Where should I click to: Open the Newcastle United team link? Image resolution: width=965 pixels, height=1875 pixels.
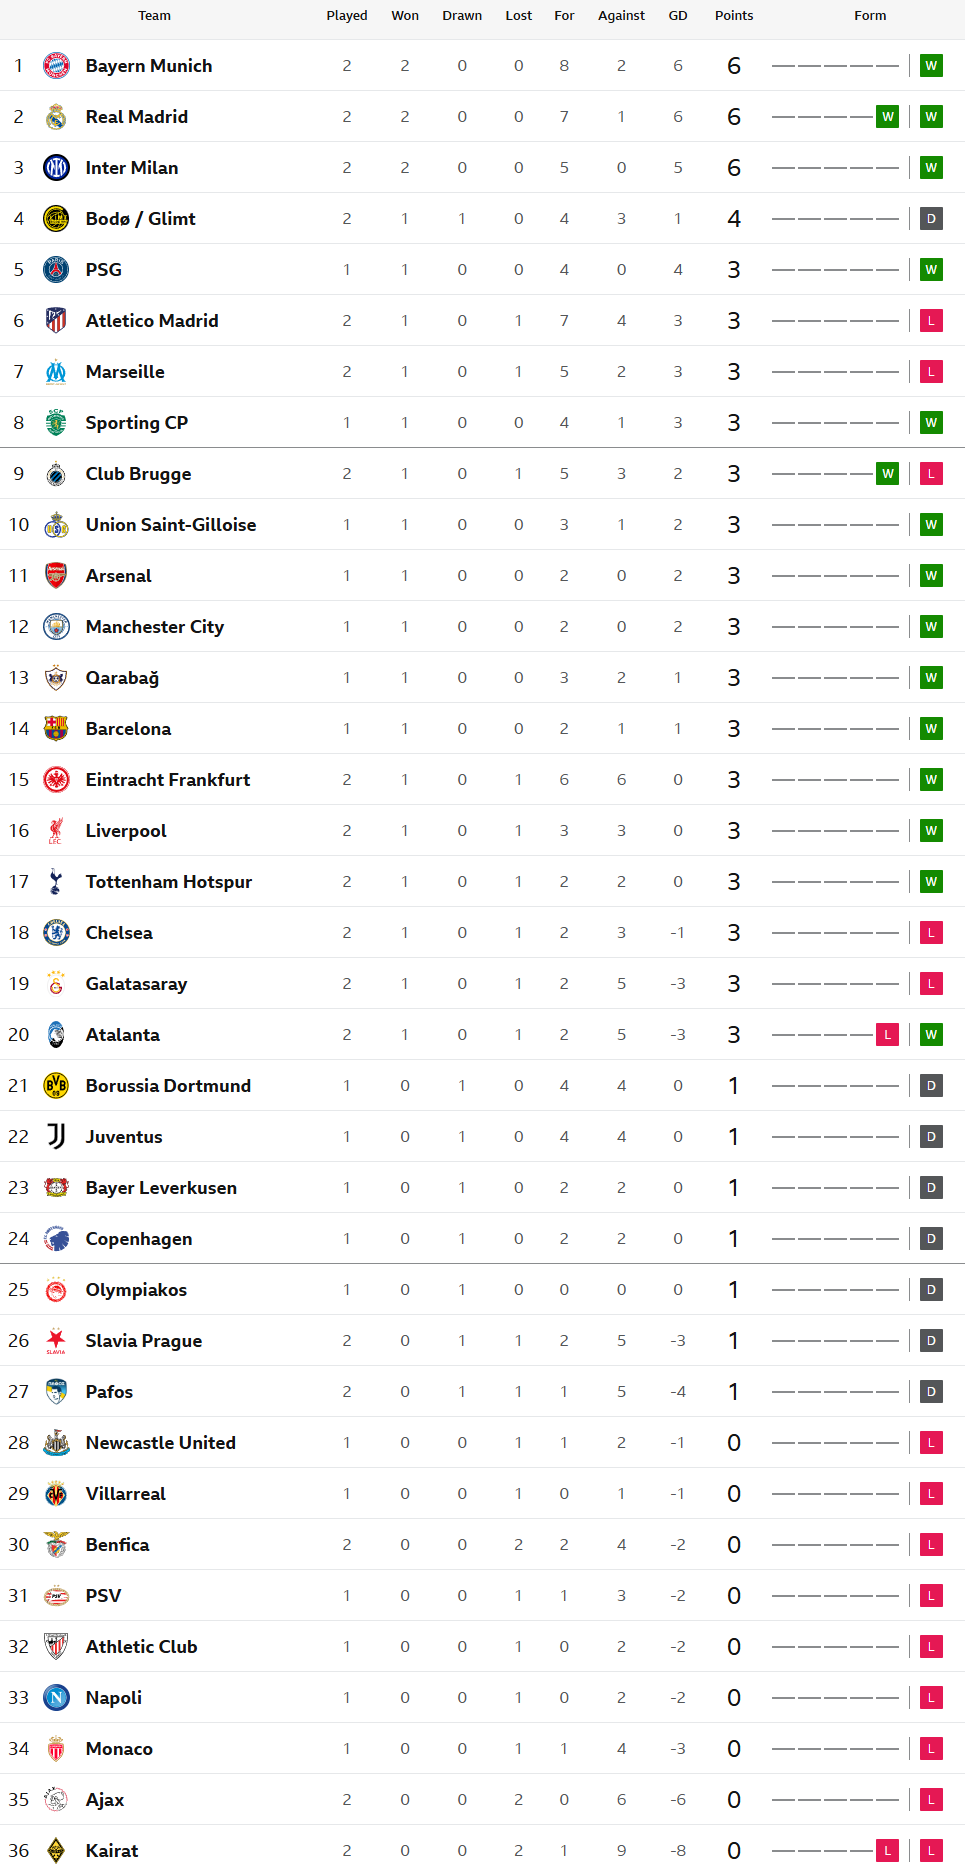160,1443
